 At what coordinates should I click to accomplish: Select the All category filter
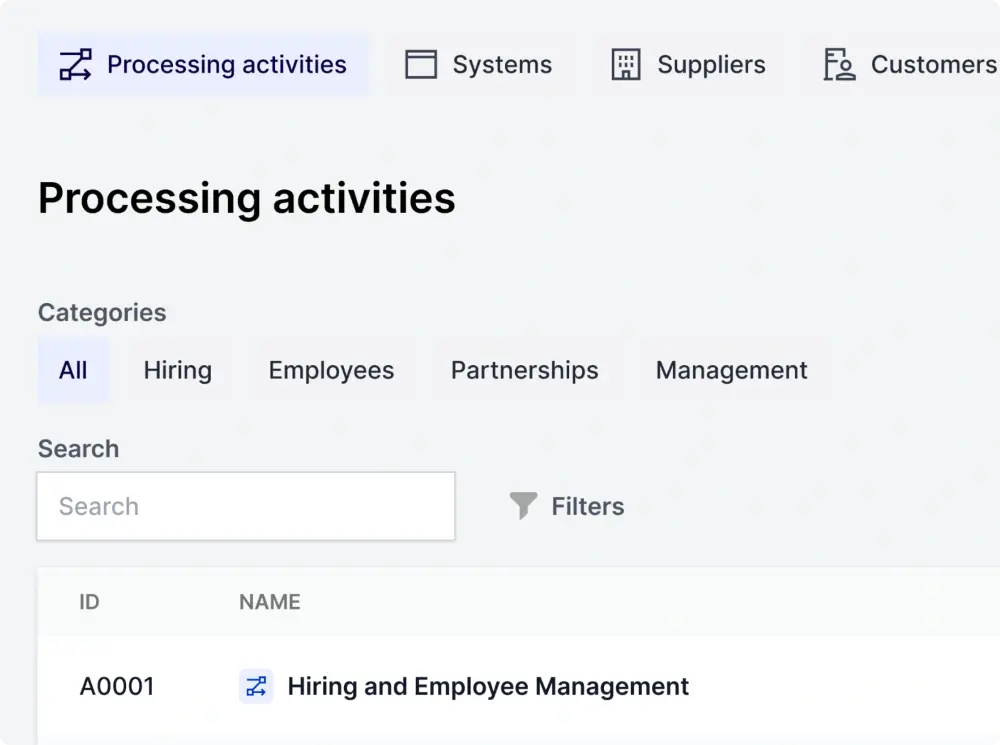[73, 370]
